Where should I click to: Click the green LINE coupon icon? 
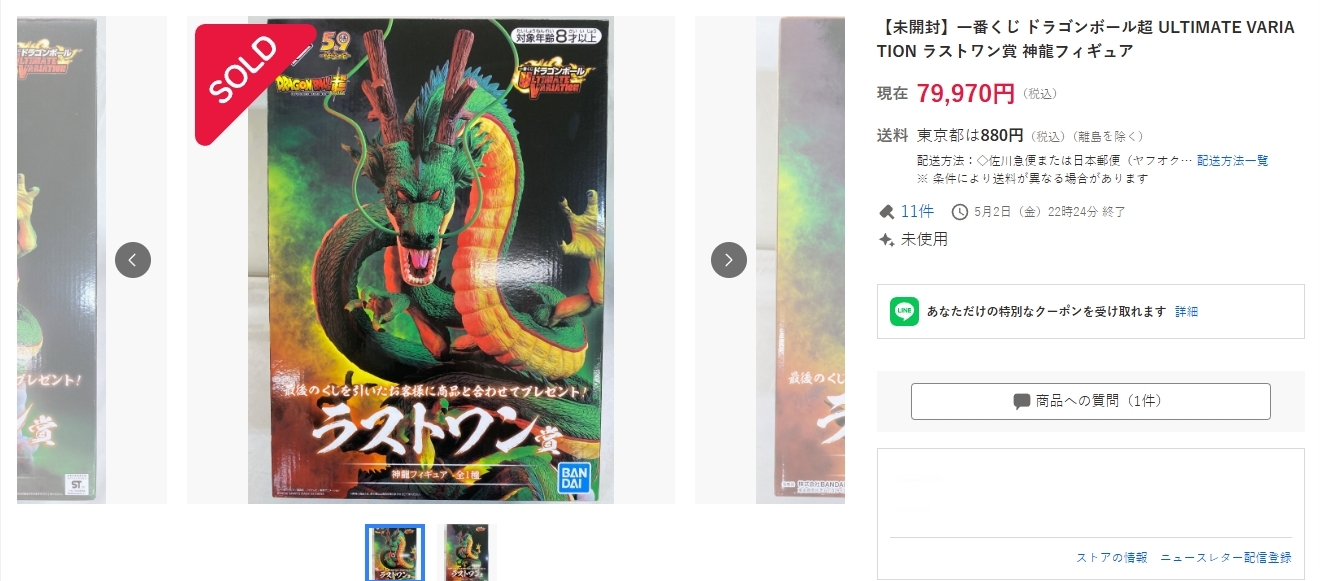click(904, 312)
